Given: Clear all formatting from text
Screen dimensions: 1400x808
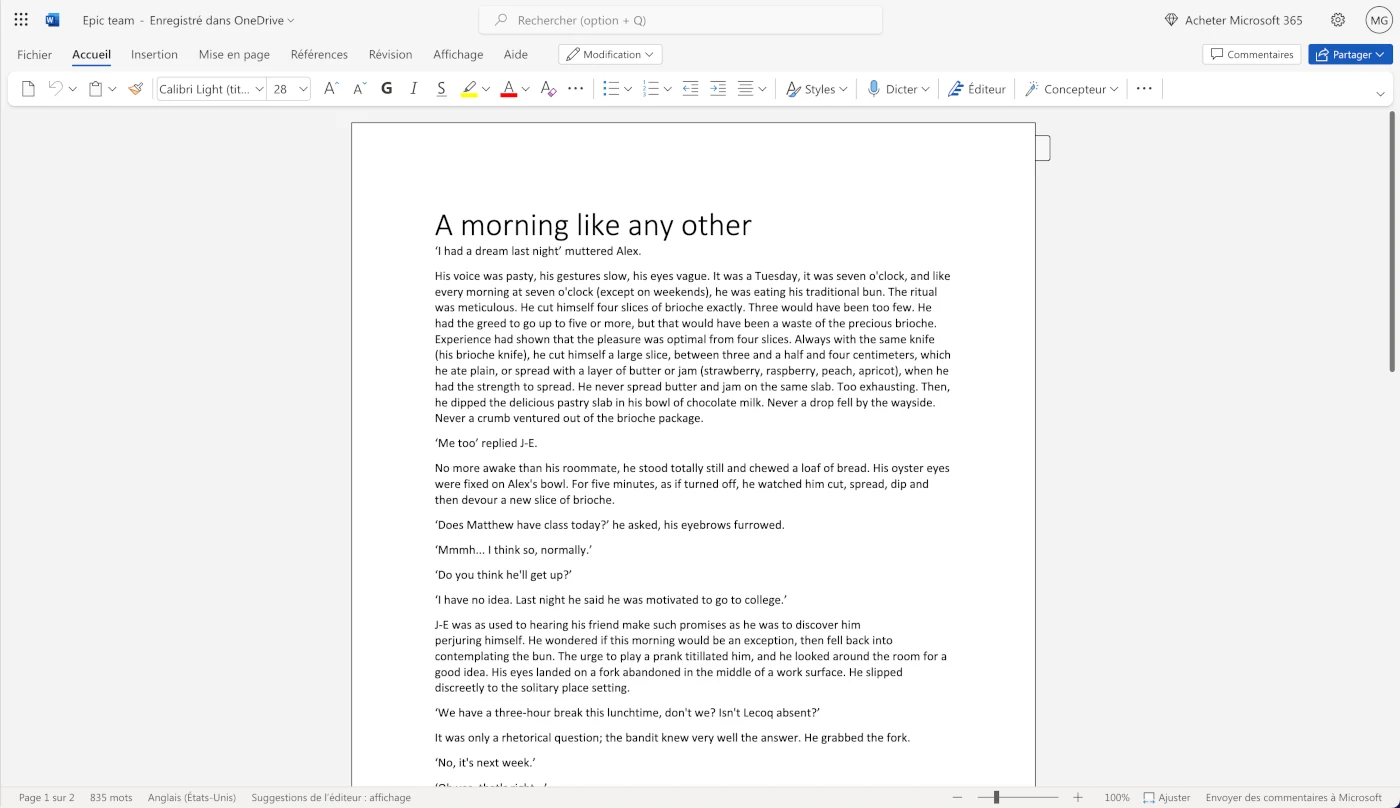Looking at the screenshot, I should (x=547, y=88).
